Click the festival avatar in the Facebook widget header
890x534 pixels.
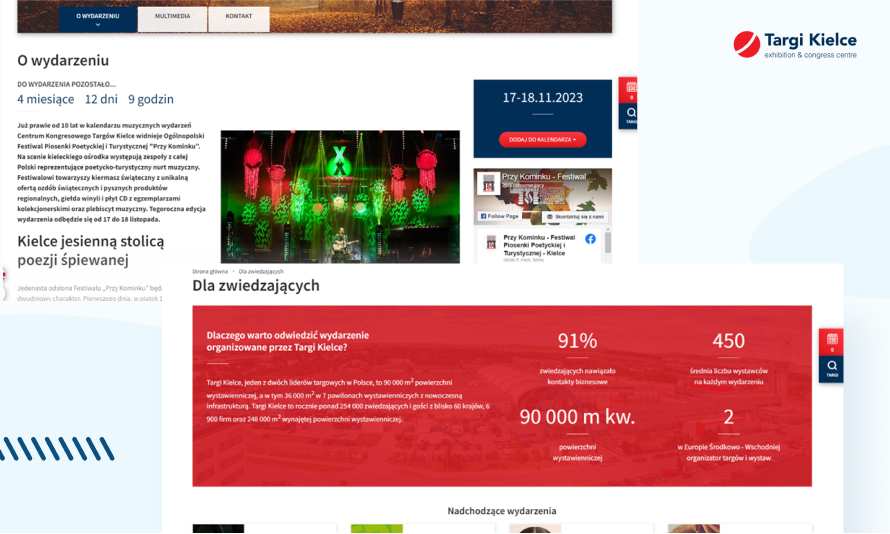coord(489,183)
